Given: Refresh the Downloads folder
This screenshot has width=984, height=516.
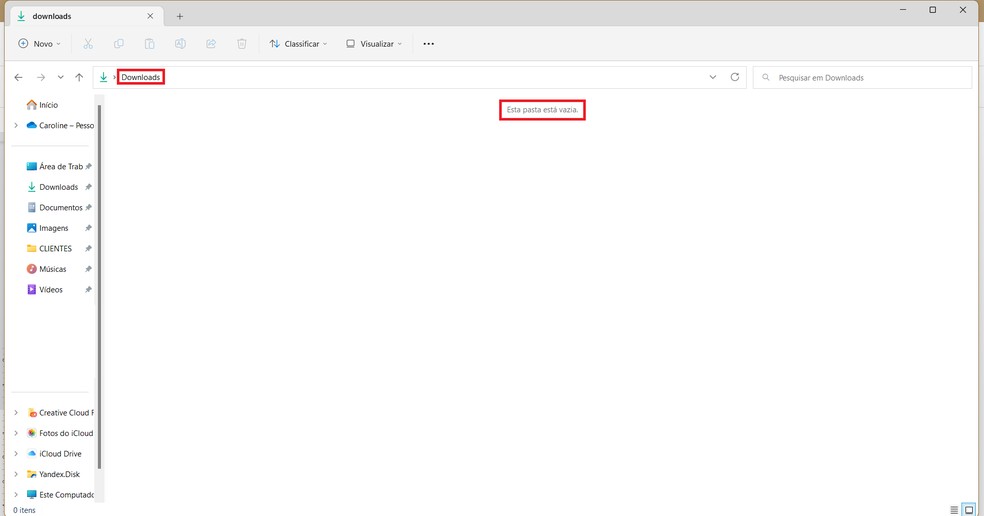Looking at the screenshot, I should tap(735, 77).
